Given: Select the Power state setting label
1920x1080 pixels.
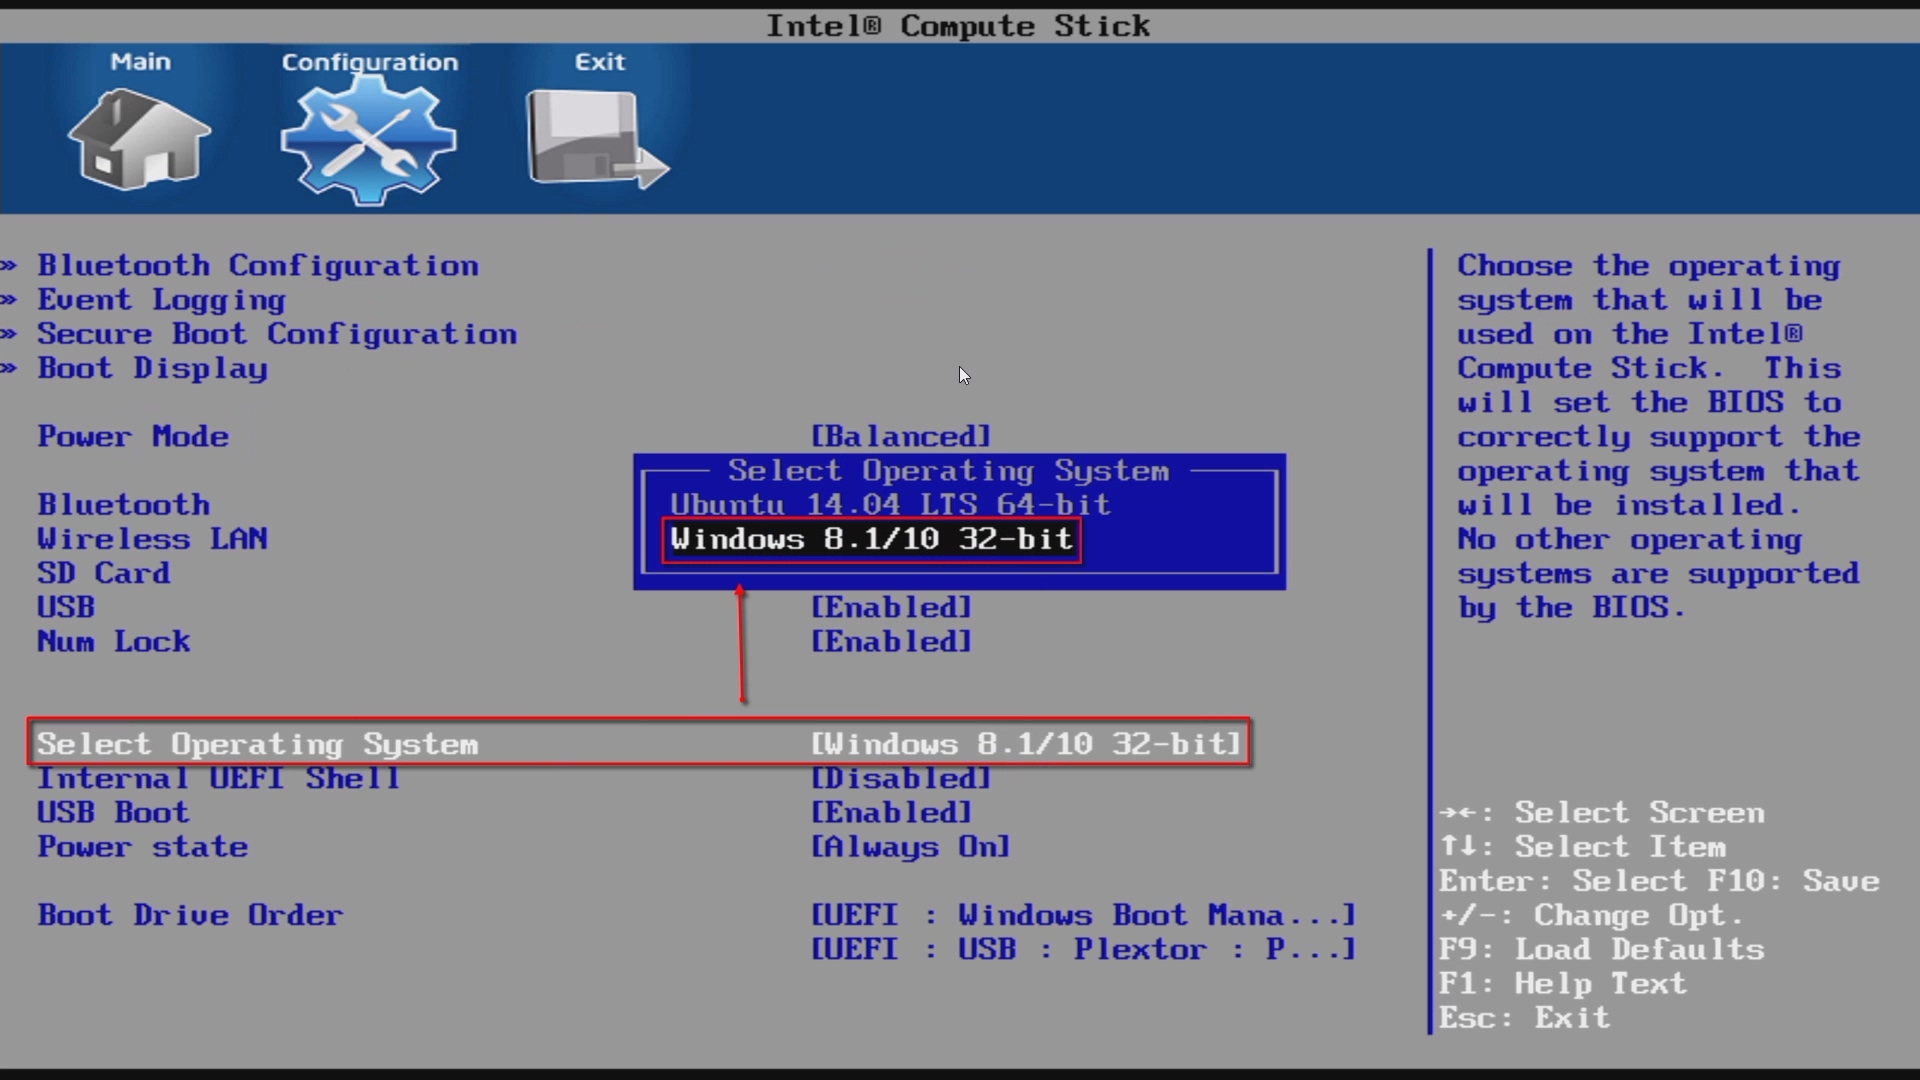Looking at the screenshot, I should pyautogui.click(x=143, y=847).
